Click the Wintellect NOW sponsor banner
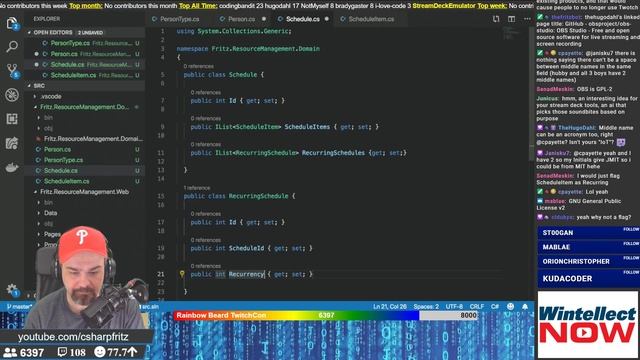The width and height of the screenshot is (640, 360). coord(587,325)
